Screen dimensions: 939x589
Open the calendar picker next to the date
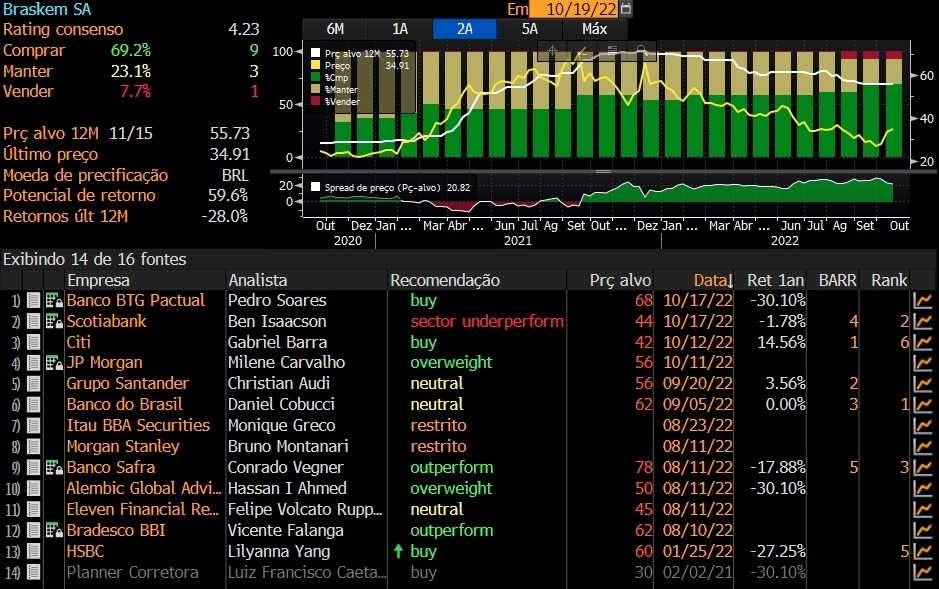(x=626, y=8)
